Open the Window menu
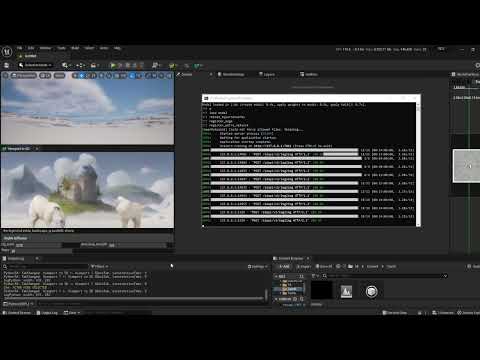Image resolution: width=480 pixels, height=360 pixels. point(46,48)
